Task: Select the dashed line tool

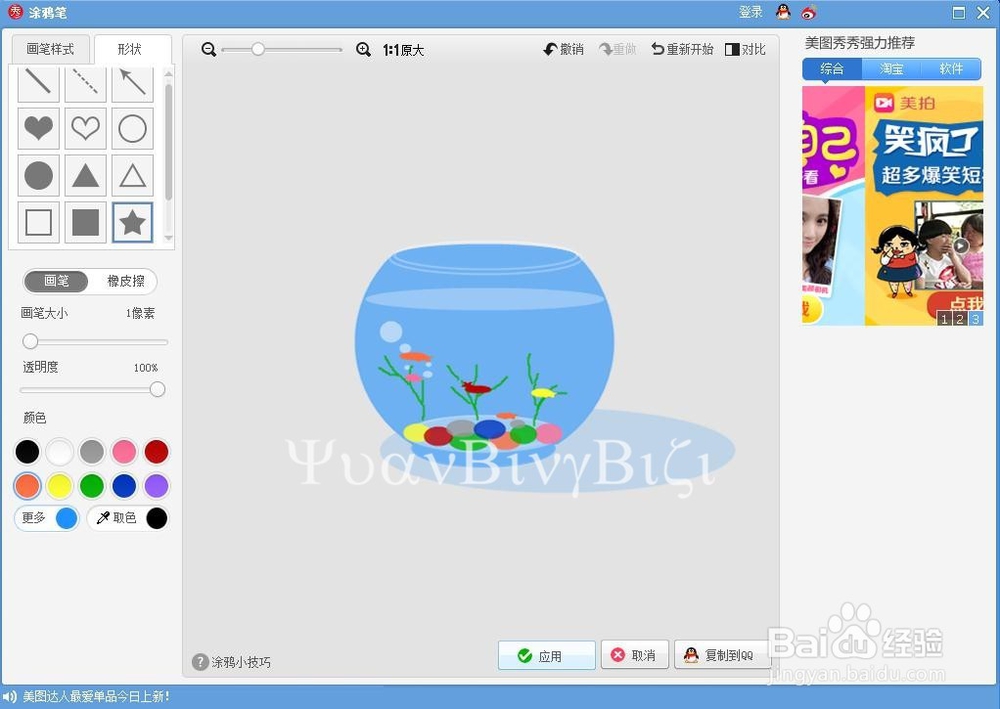Action: (x=85, y=82)
